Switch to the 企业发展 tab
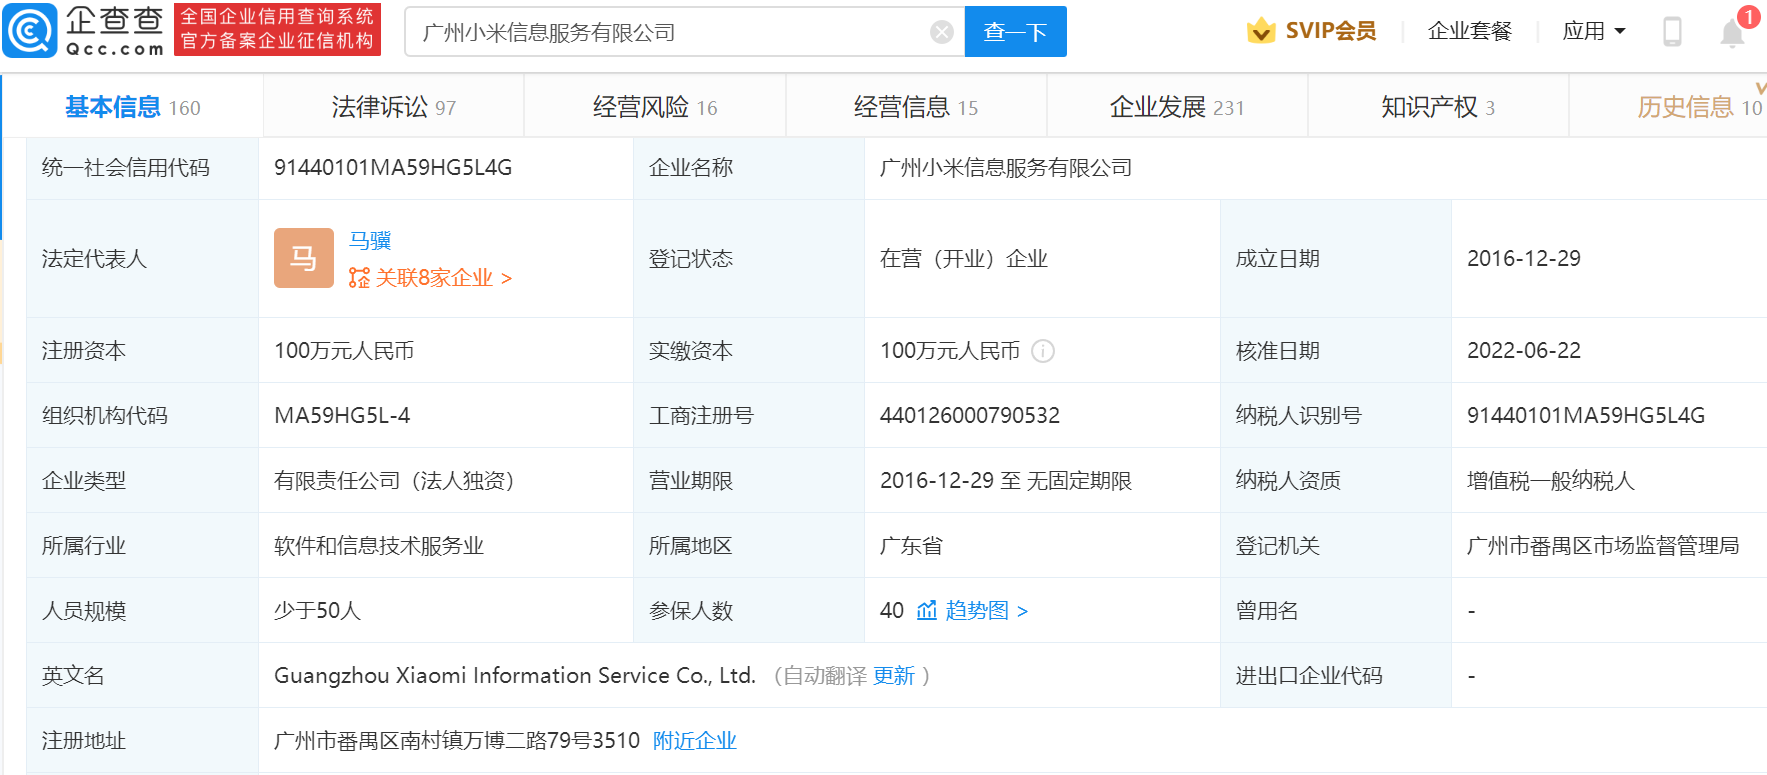This screenshot has height=775, width=1767. point(1177,107)
